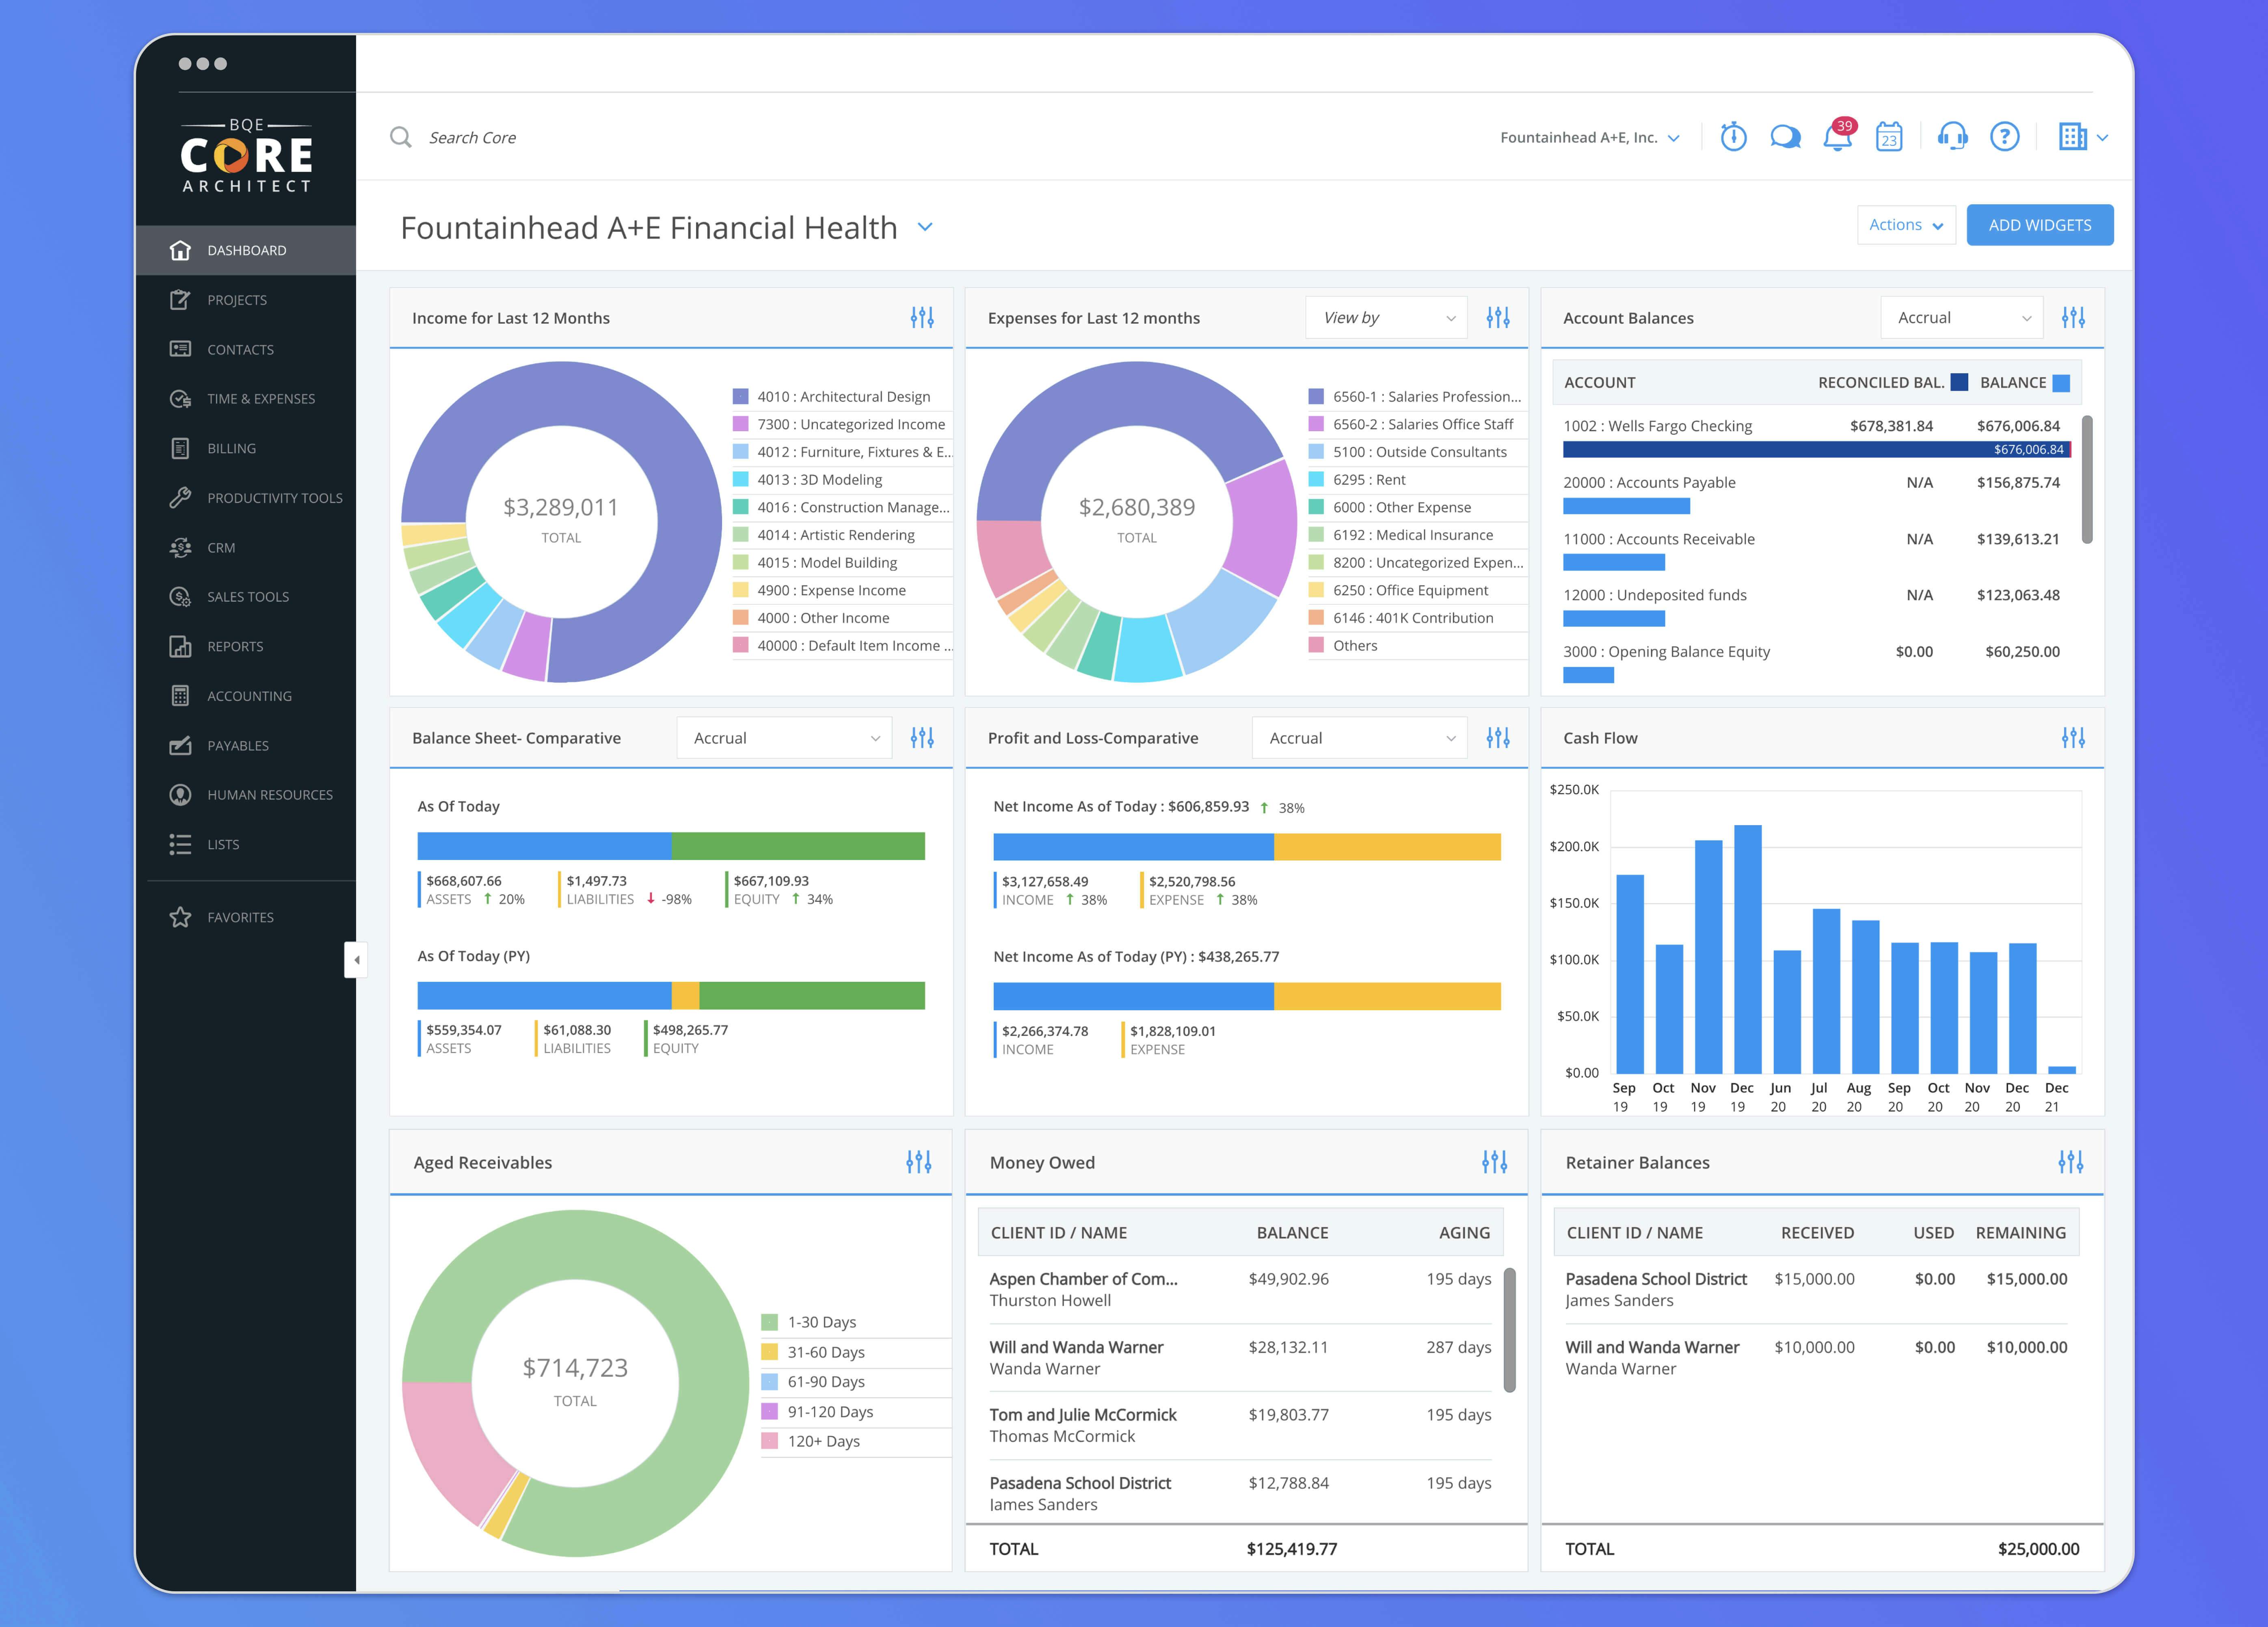
Task: Open the chat messages icon
Action: [x=1786, y=137]
